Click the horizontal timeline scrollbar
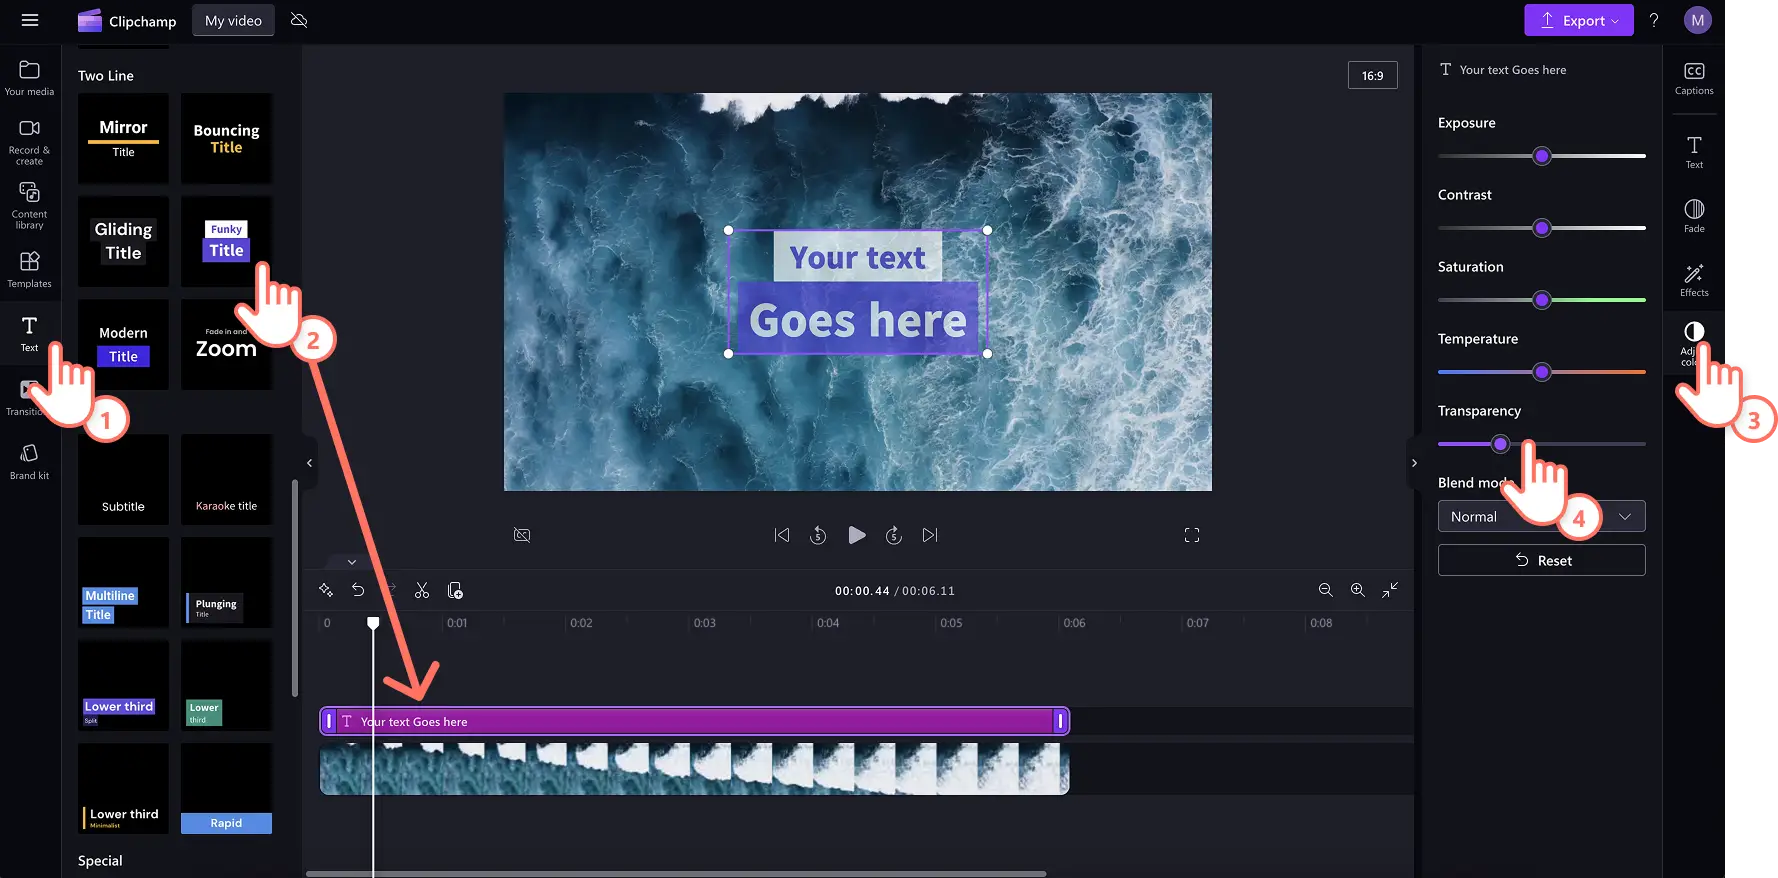Screen dimensions: 1778x878 676,873
